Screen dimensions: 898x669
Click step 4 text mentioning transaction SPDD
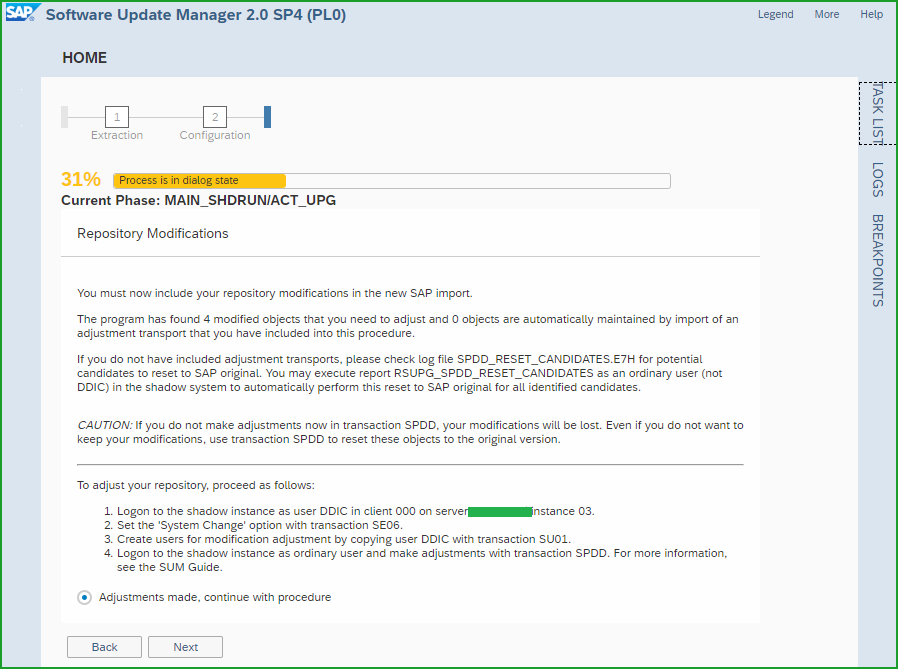[x=422, y=560]
